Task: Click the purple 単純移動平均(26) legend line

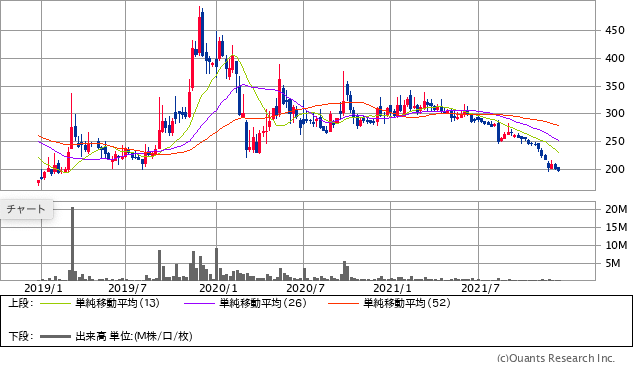Action: tap(199, 303)
